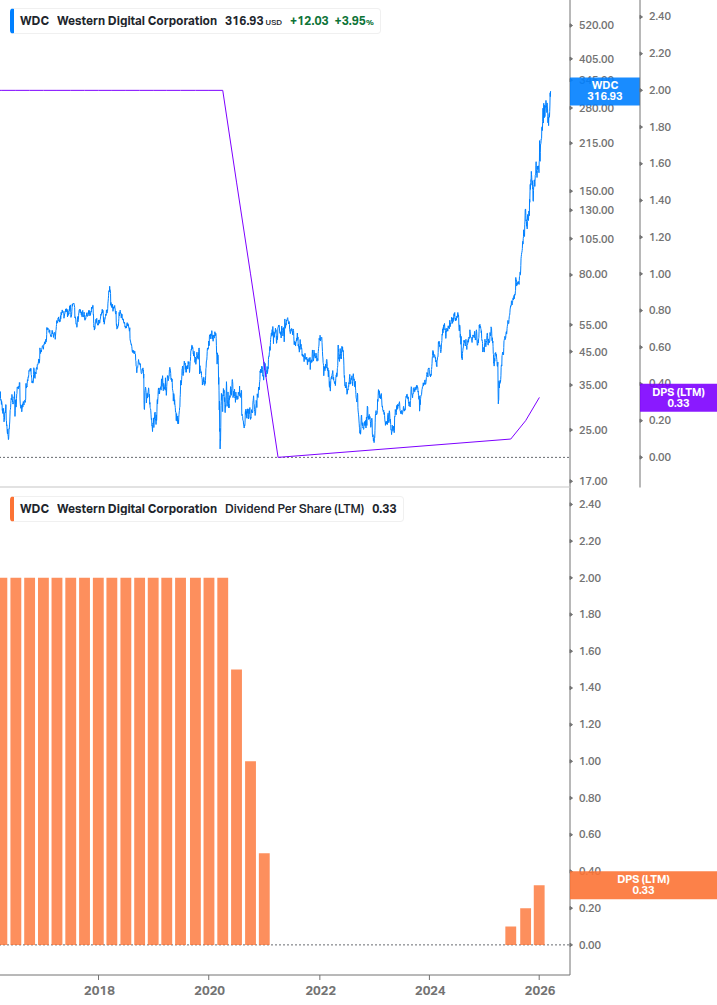Screen dimensions: 717x1005
Task: Click the blue WDC legend color marker
Action: coord(12,21)
